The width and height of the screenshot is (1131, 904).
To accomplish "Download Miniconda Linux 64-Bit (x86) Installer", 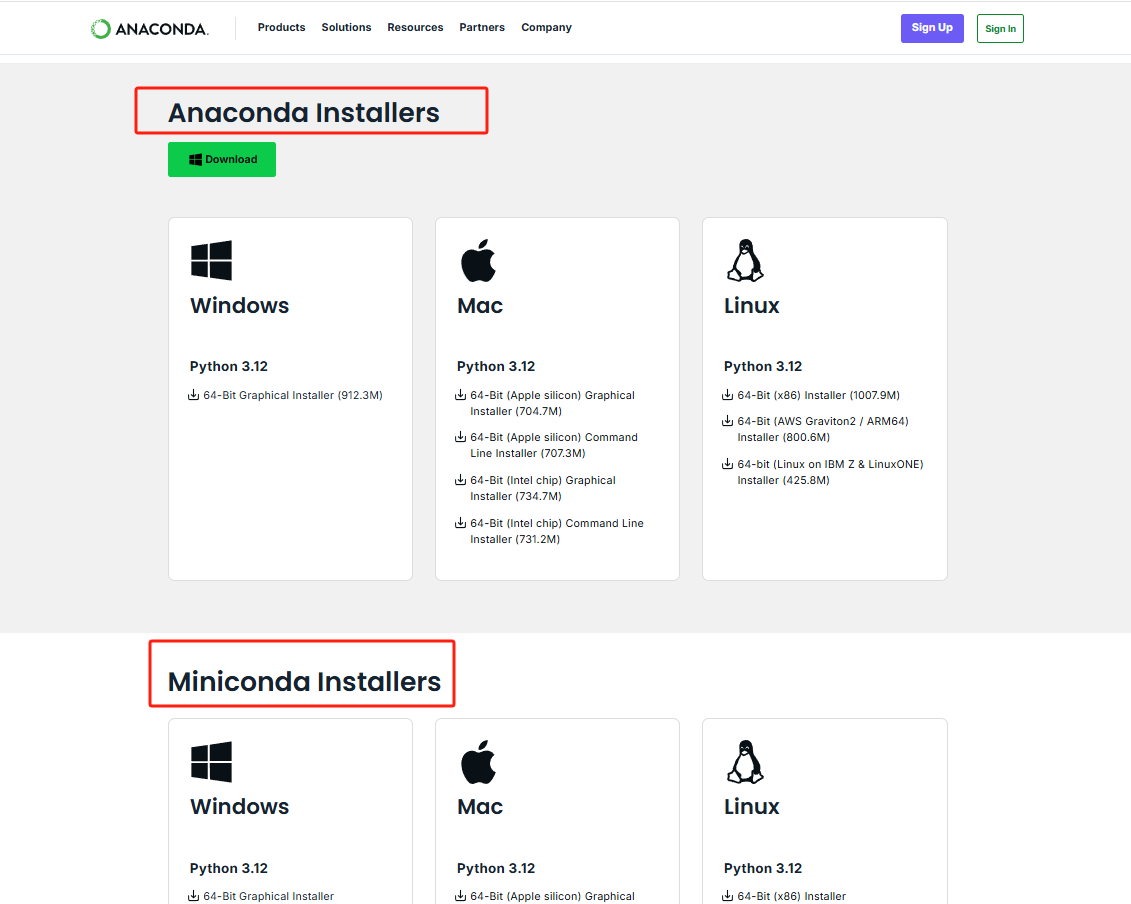I will pyautogui.click(x=791, y=896).
